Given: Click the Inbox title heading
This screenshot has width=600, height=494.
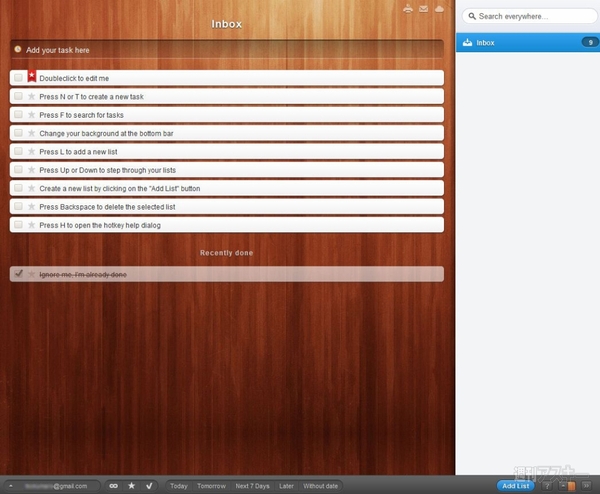Looking at the screenshot, I should click(227, 24).
